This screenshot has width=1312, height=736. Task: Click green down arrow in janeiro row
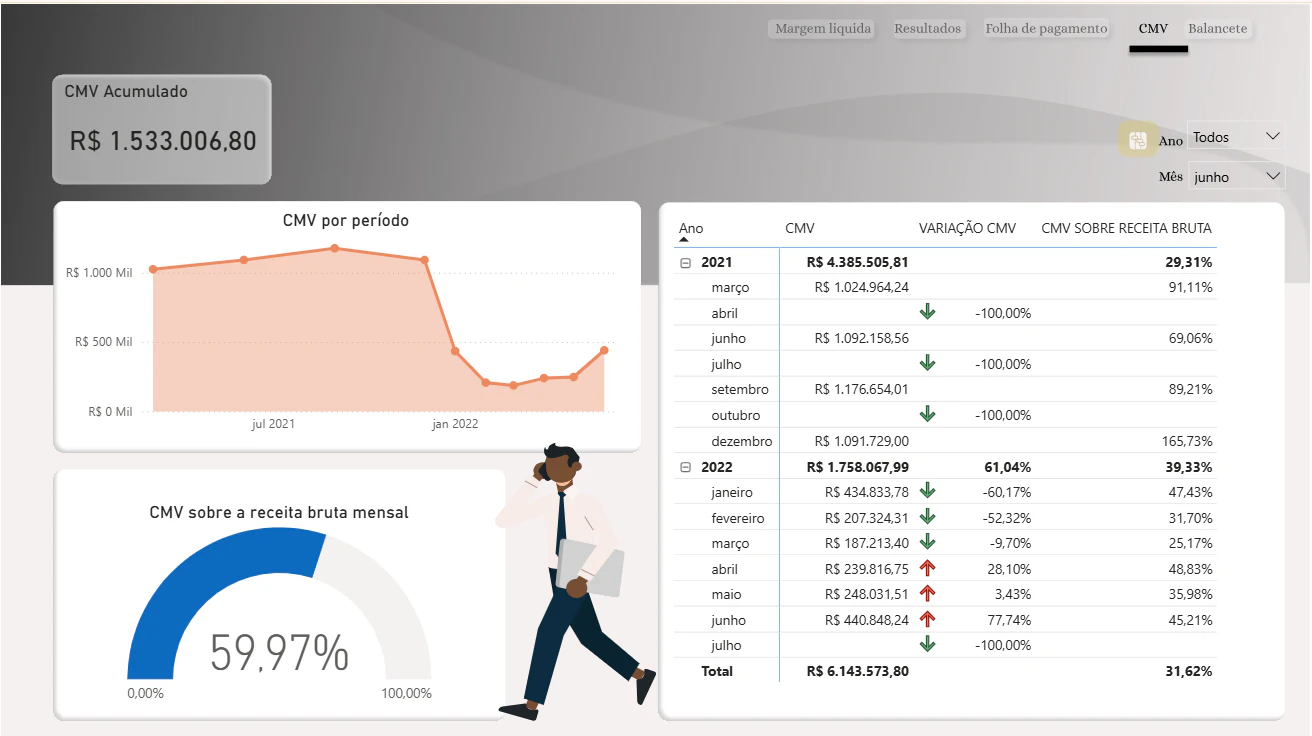927,491
